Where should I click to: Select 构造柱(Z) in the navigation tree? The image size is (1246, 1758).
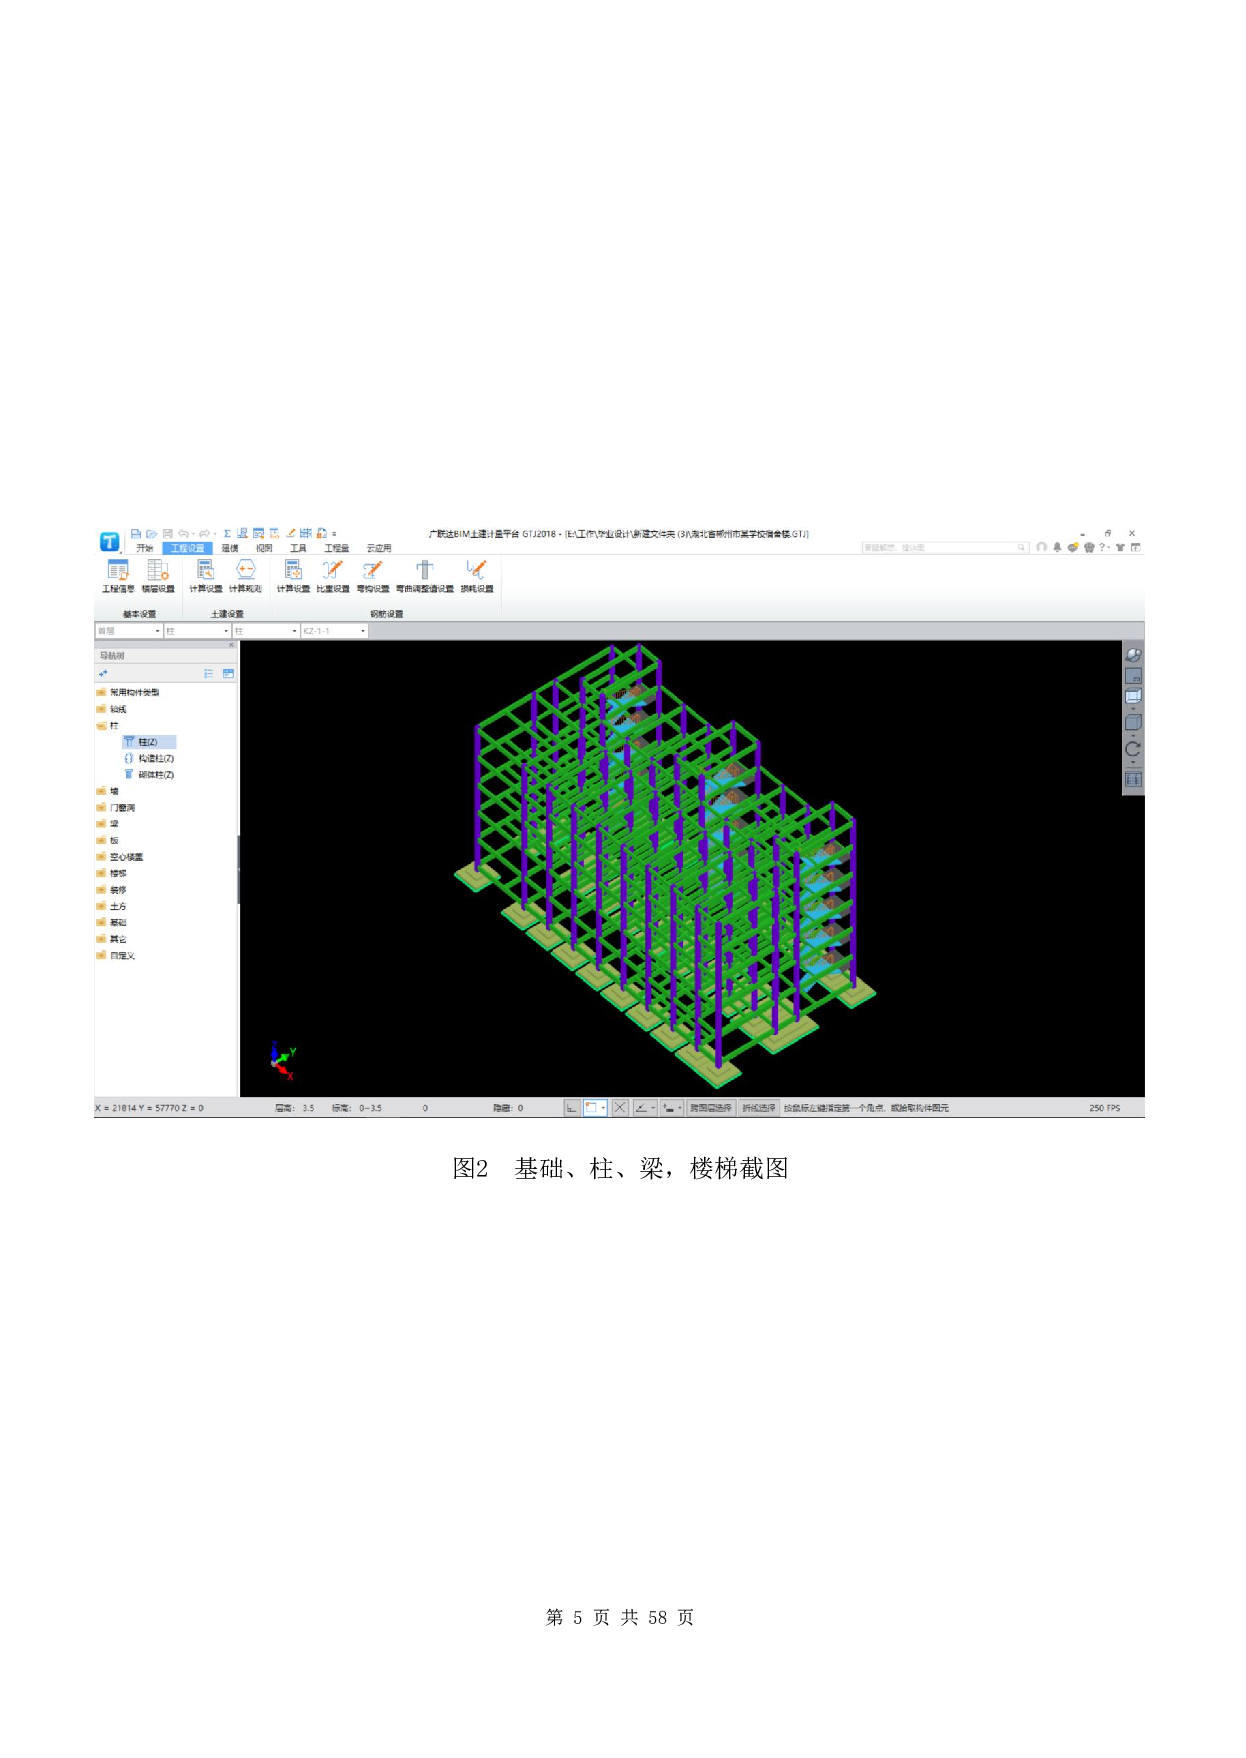155,759
